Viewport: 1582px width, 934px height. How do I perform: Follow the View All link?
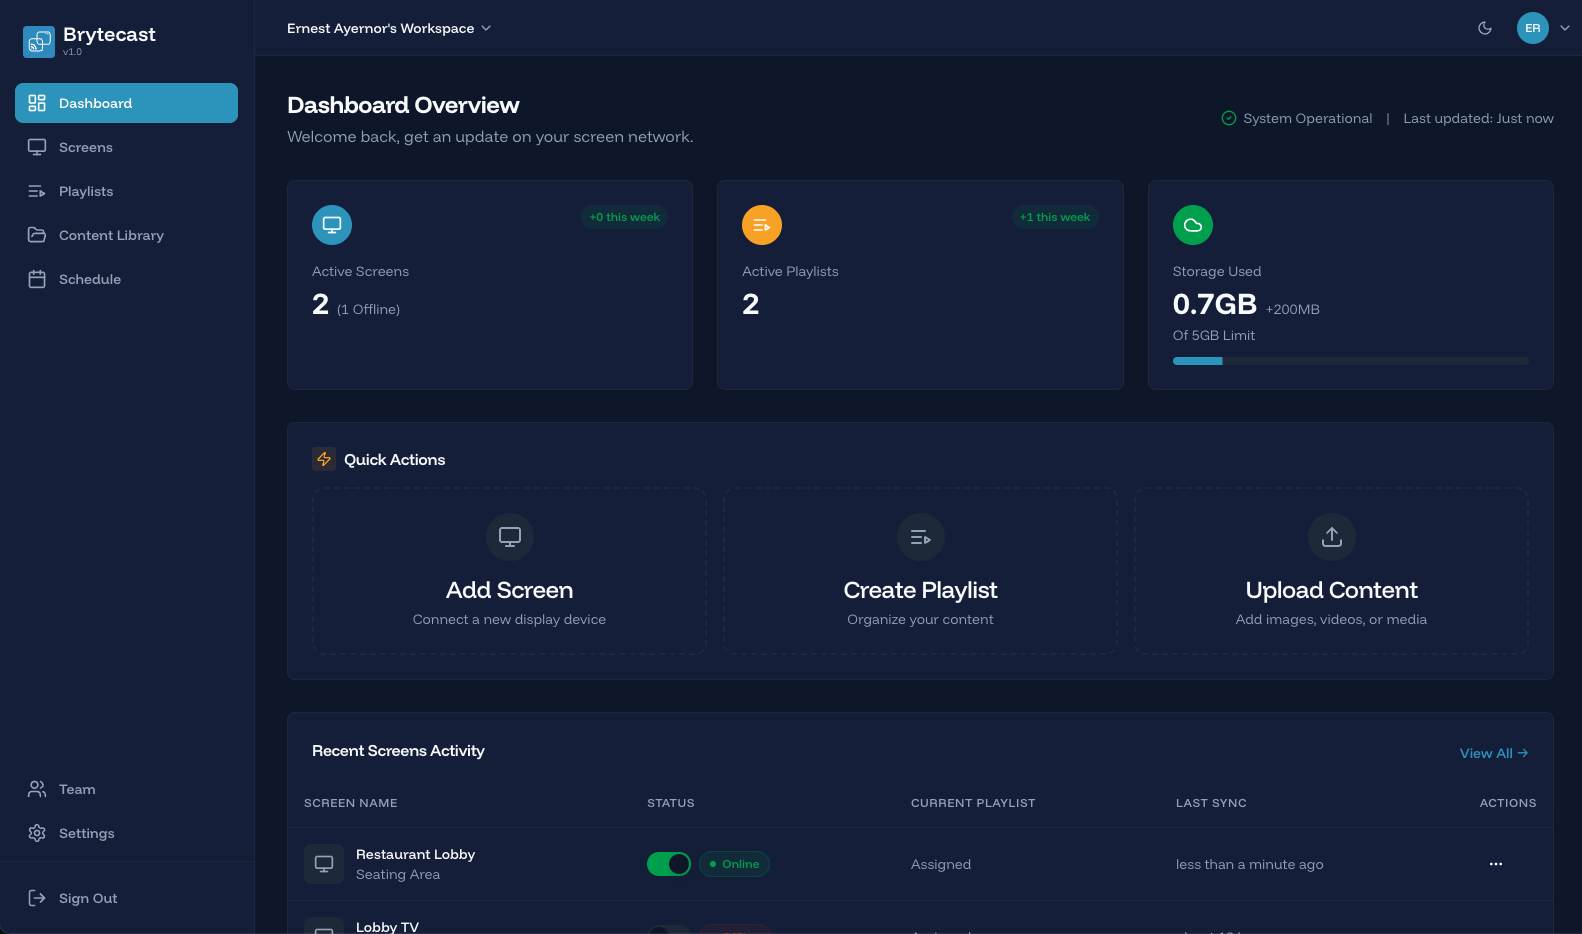click(x=1494, y=753)
